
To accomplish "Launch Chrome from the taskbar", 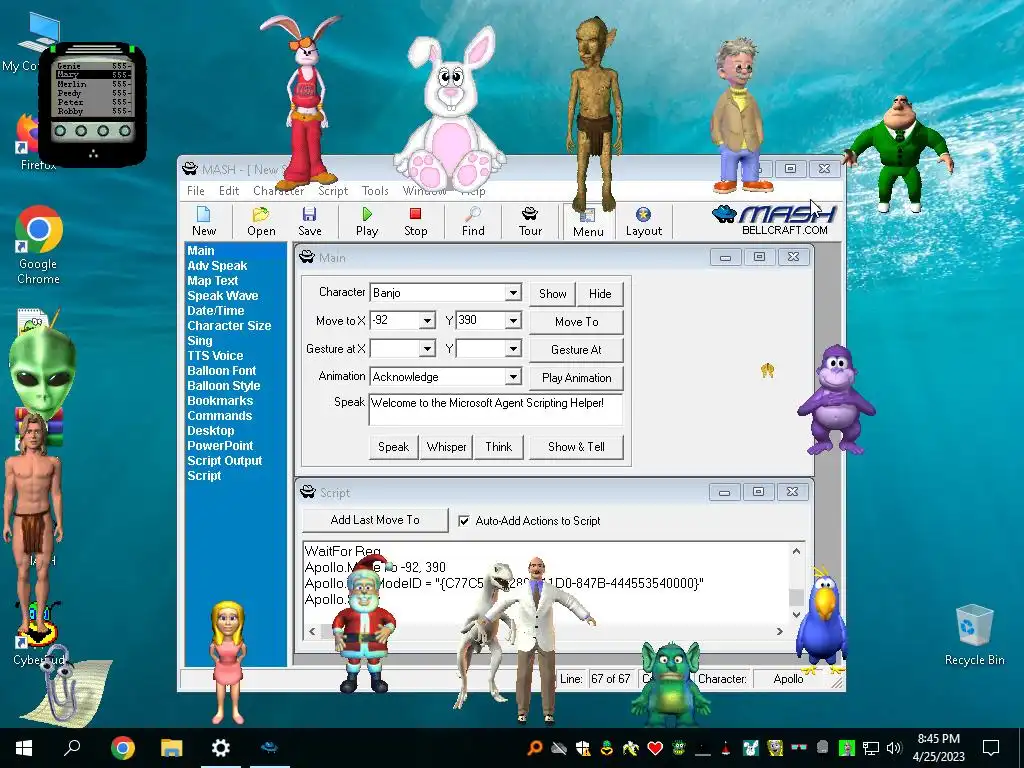I will coord(123,748).
